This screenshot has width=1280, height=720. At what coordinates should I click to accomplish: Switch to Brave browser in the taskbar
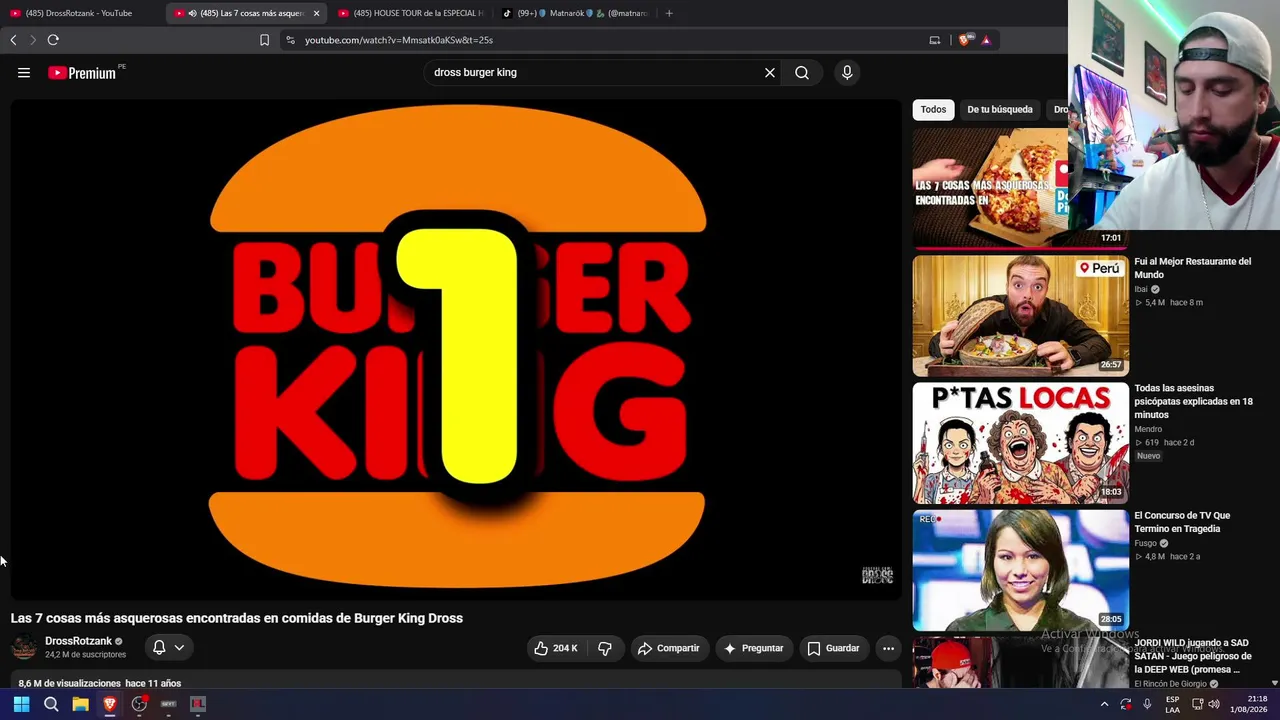(x=110, y=704)
